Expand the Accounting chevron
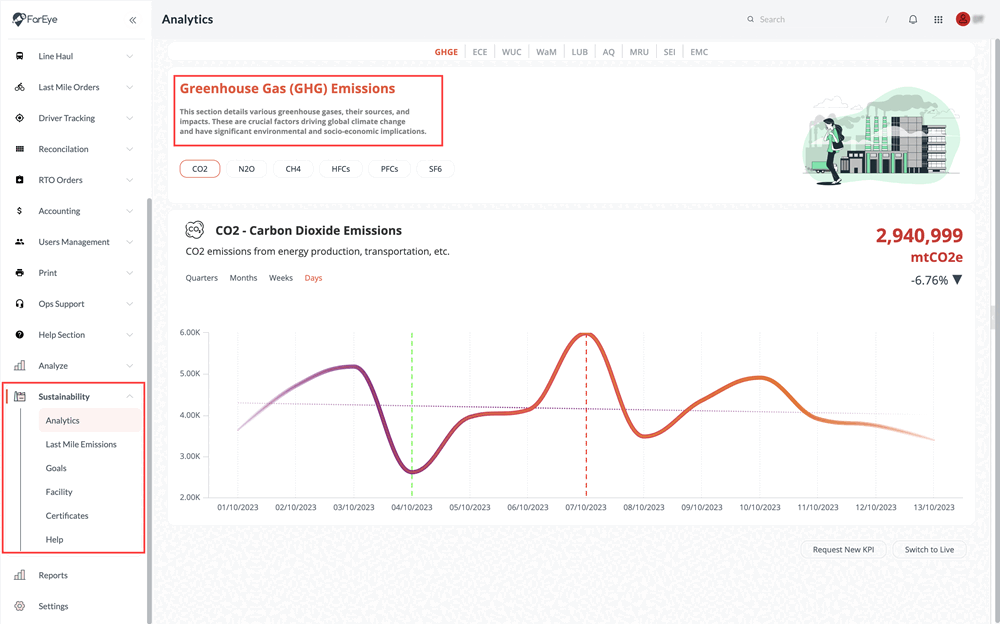 pyautogui.click(x=129, y=211)
